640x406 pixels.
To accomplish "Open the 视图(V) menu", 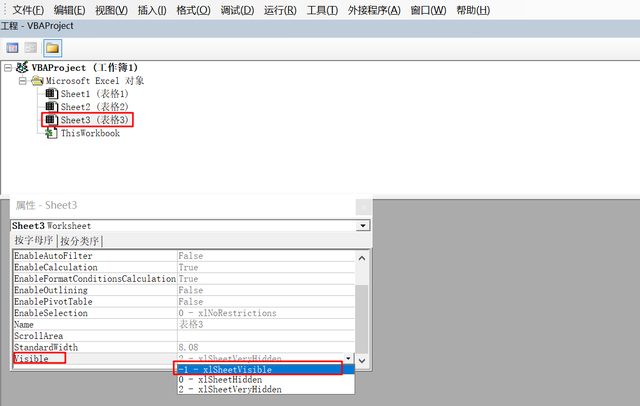I will [111, 10].
